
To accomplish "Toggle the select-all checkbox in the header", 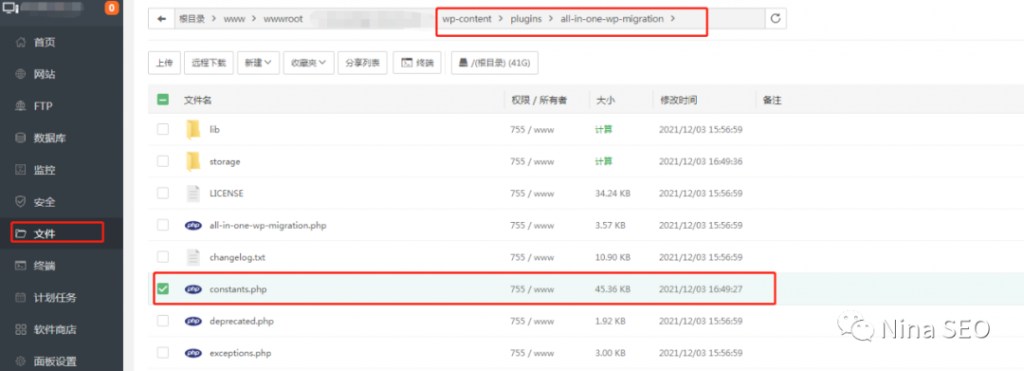I will tap(163, 100).
